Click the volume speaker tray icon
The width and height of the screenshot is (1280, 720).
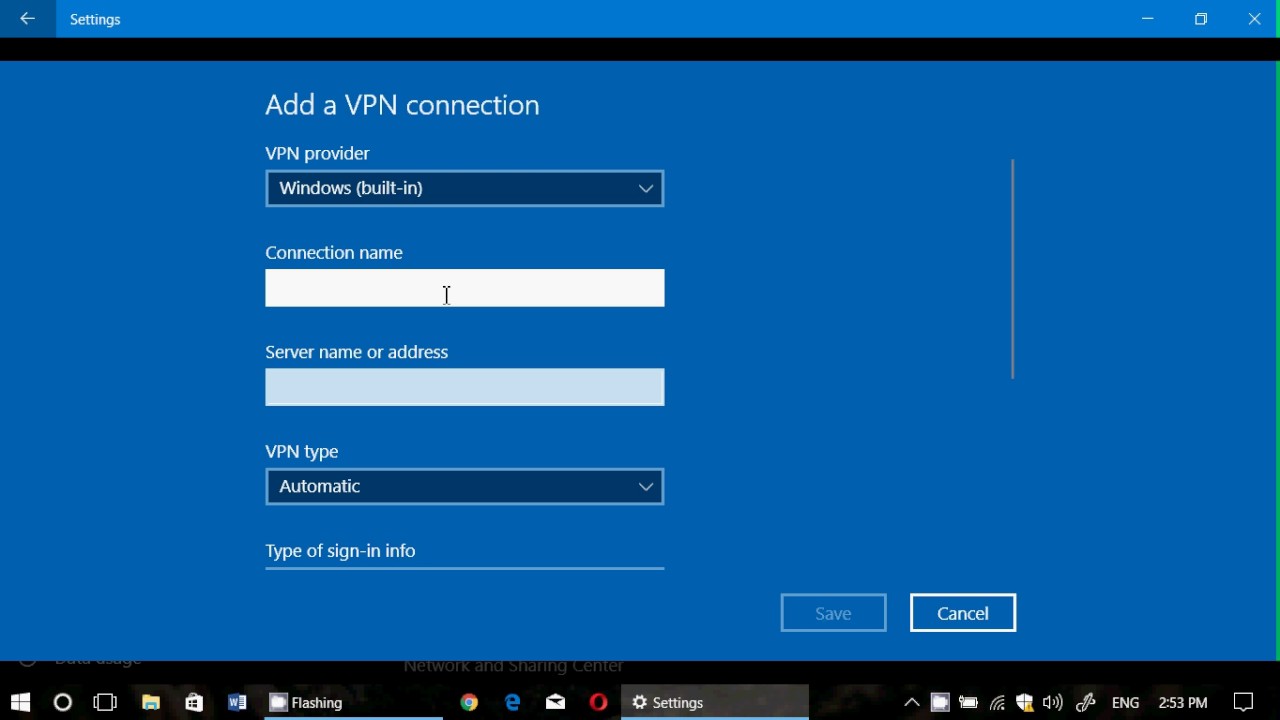click(x=1053, y=703)
